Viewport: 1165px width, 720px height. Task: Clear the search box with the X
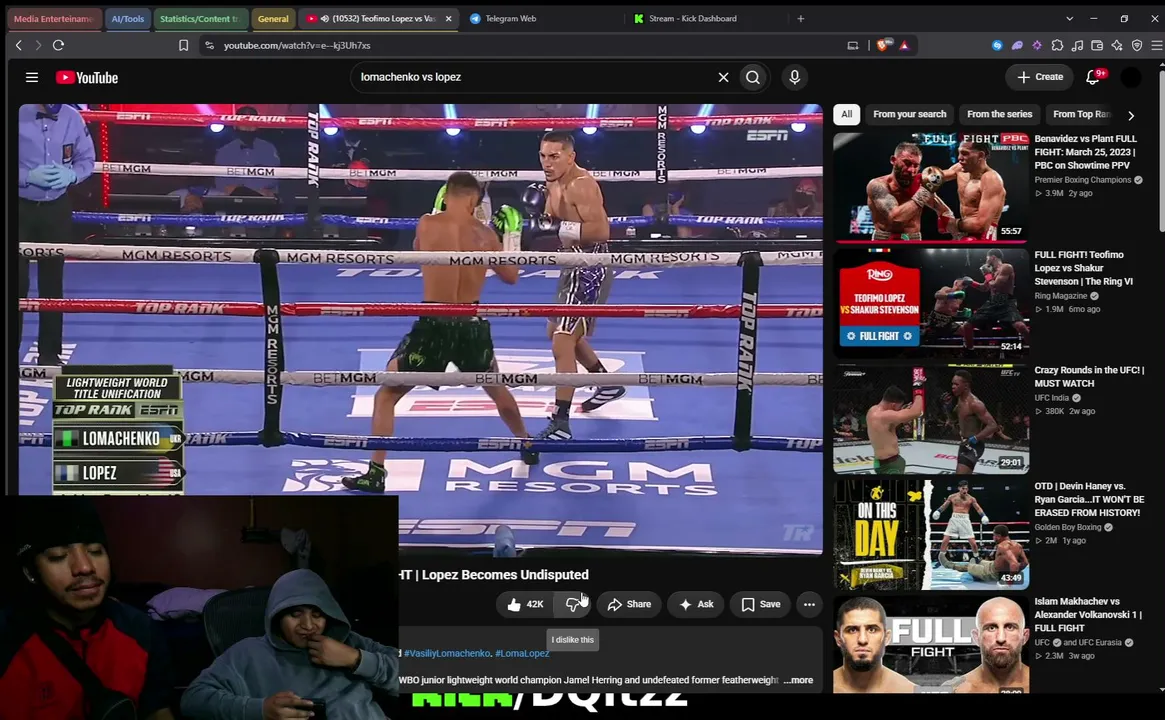click(723, 77)
